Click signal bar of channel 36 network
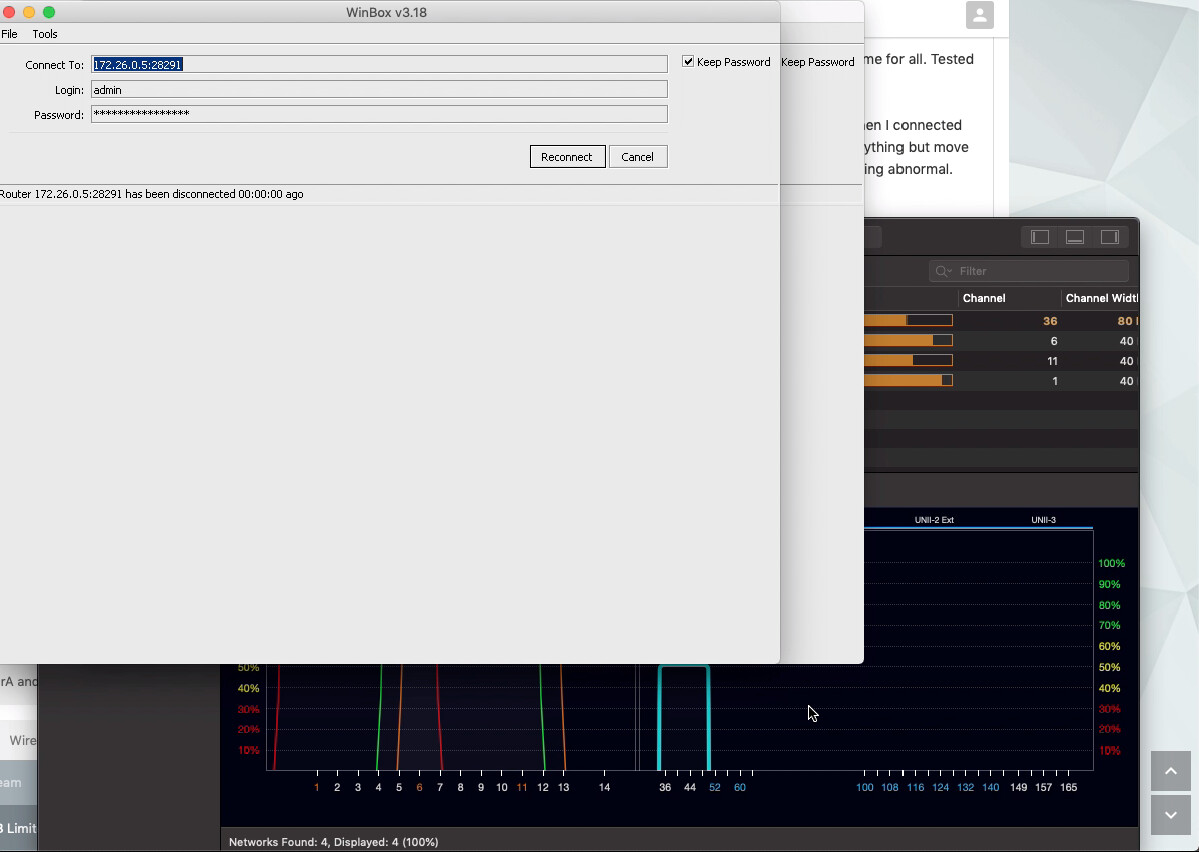1199x852 pixels. (908, 320)
